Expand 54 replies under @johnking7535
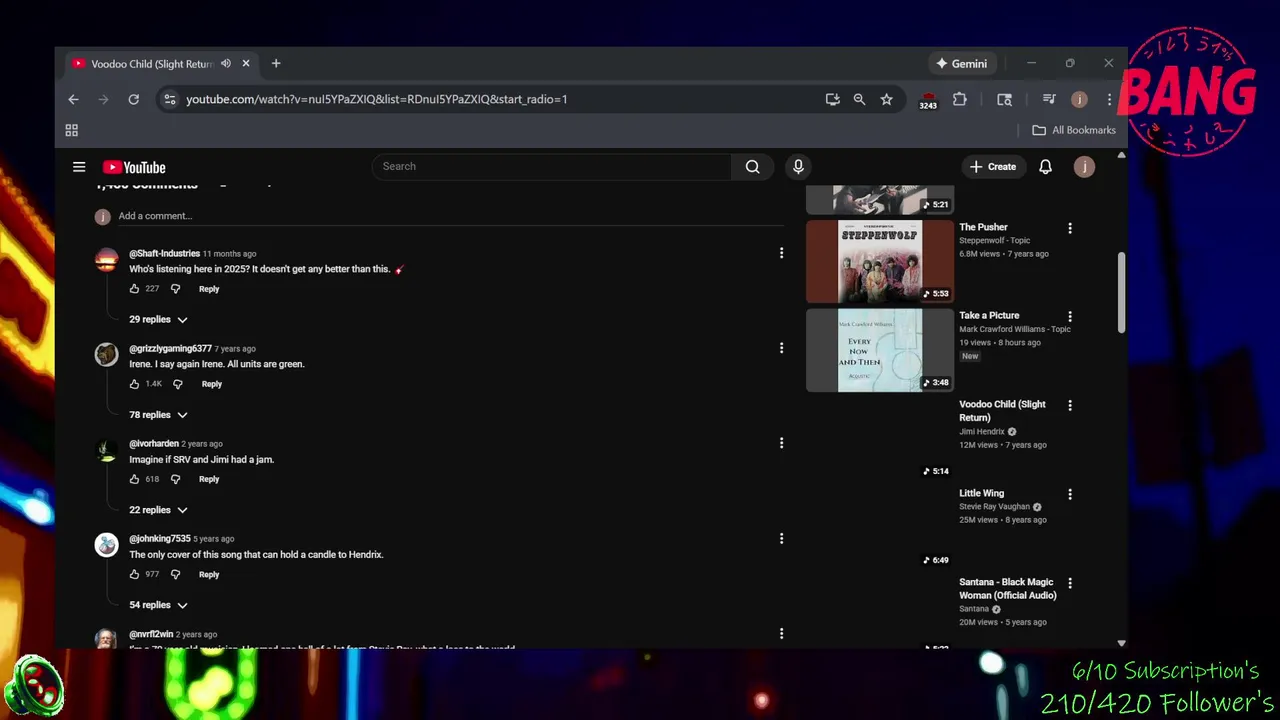Image resolution: width=1280 pixels, height=720 pixels. pos(158,605)
